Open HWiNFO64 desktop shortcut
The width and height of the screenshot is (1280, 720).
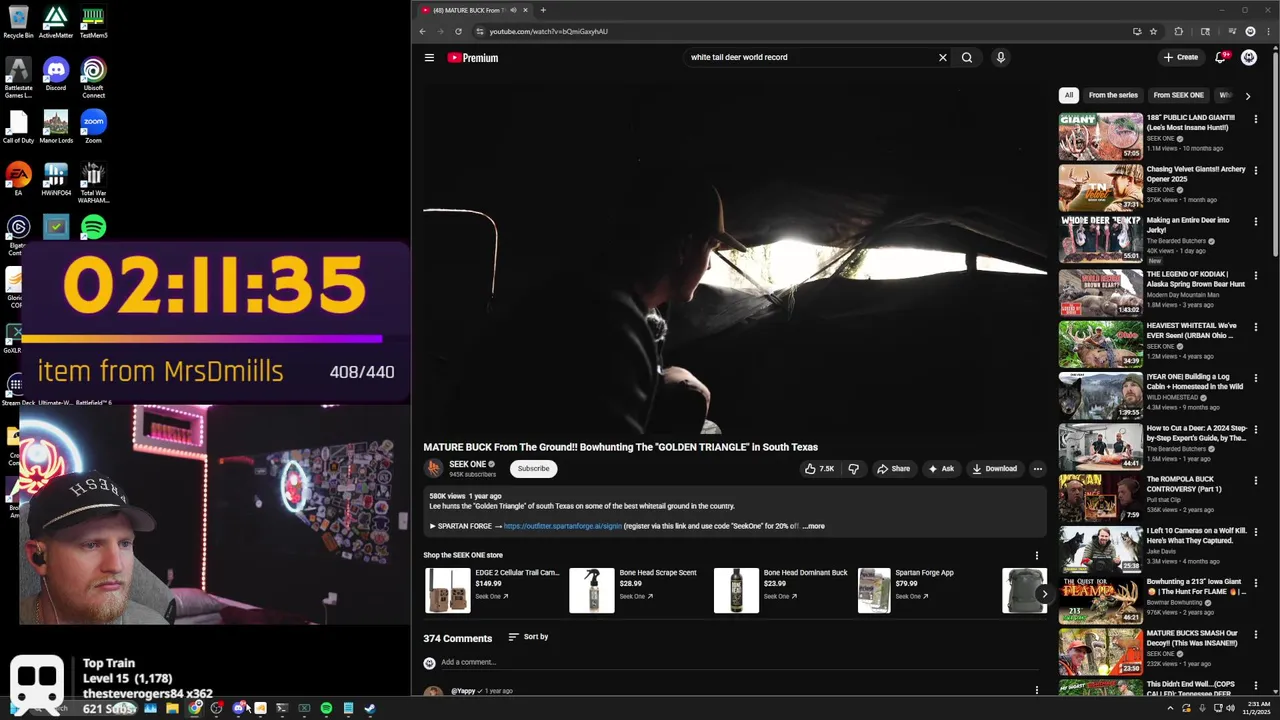[56, 180]
